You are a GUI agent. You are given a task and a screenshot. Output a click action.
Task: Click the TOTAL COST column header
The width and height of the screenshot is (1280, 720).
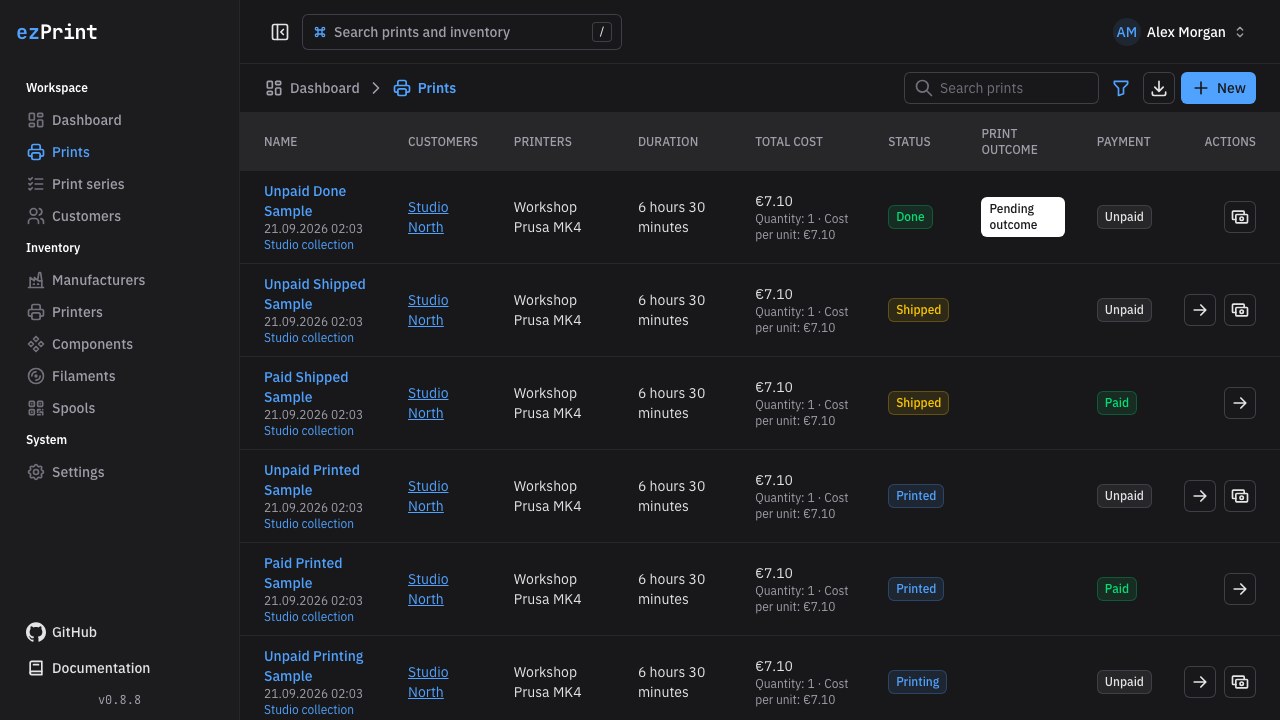coord(789,142)
